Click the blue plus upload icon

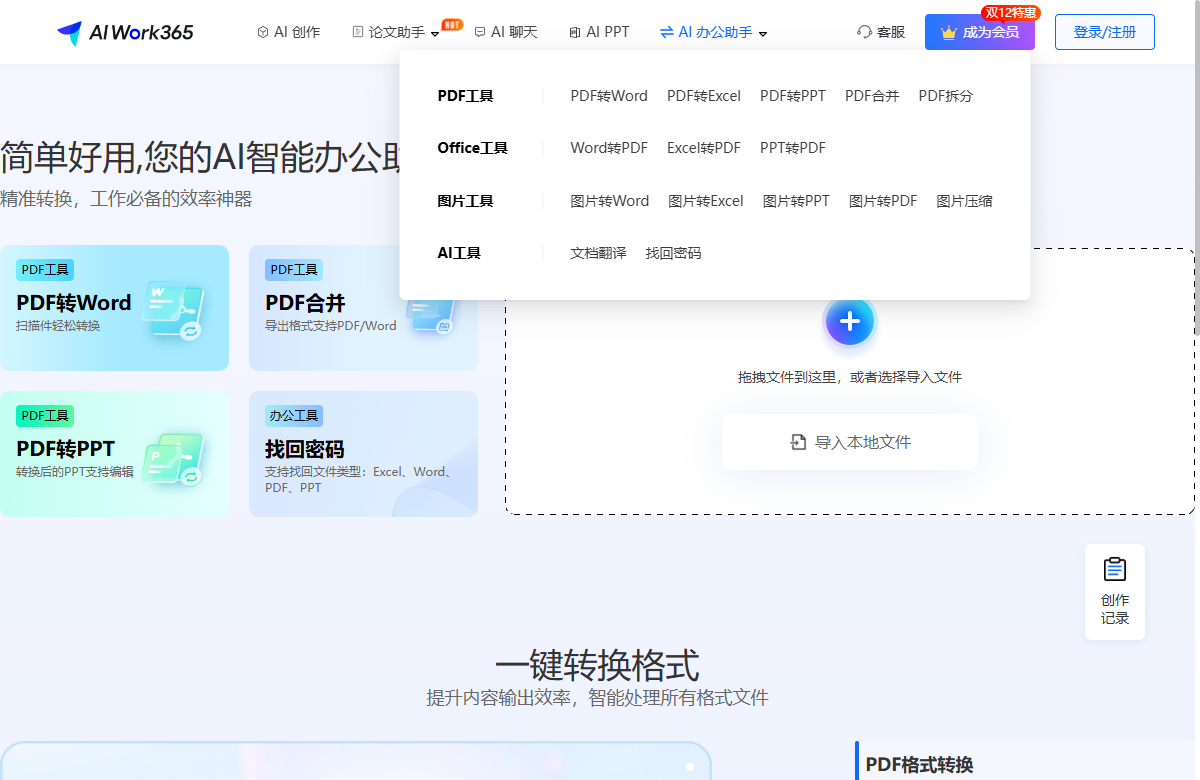[849, 321]
